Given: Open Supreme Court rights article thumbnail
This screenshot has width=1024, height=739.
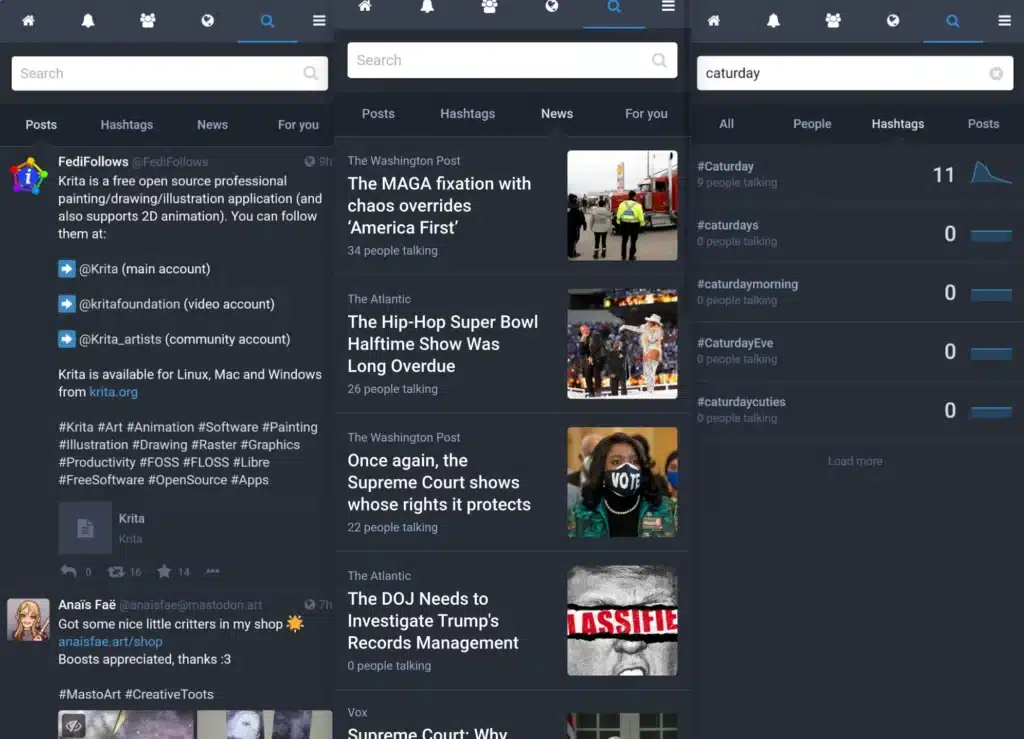Looking at the screenshot, I should tap(622, 482).
